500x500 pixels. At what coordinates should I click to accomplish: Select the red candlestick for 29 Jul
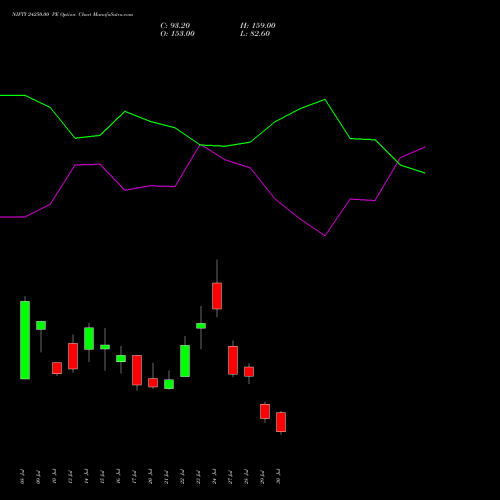(265, 411)
